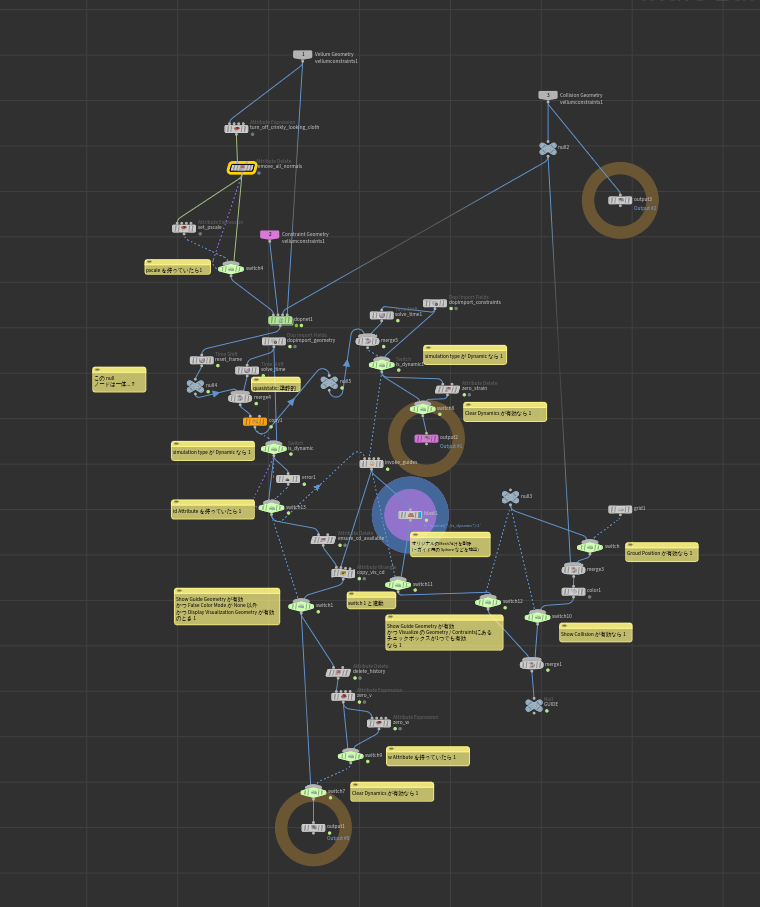Select the turn_off_crinkly_looking_cloth node
760x907 pixels.
tap(237, 128)
